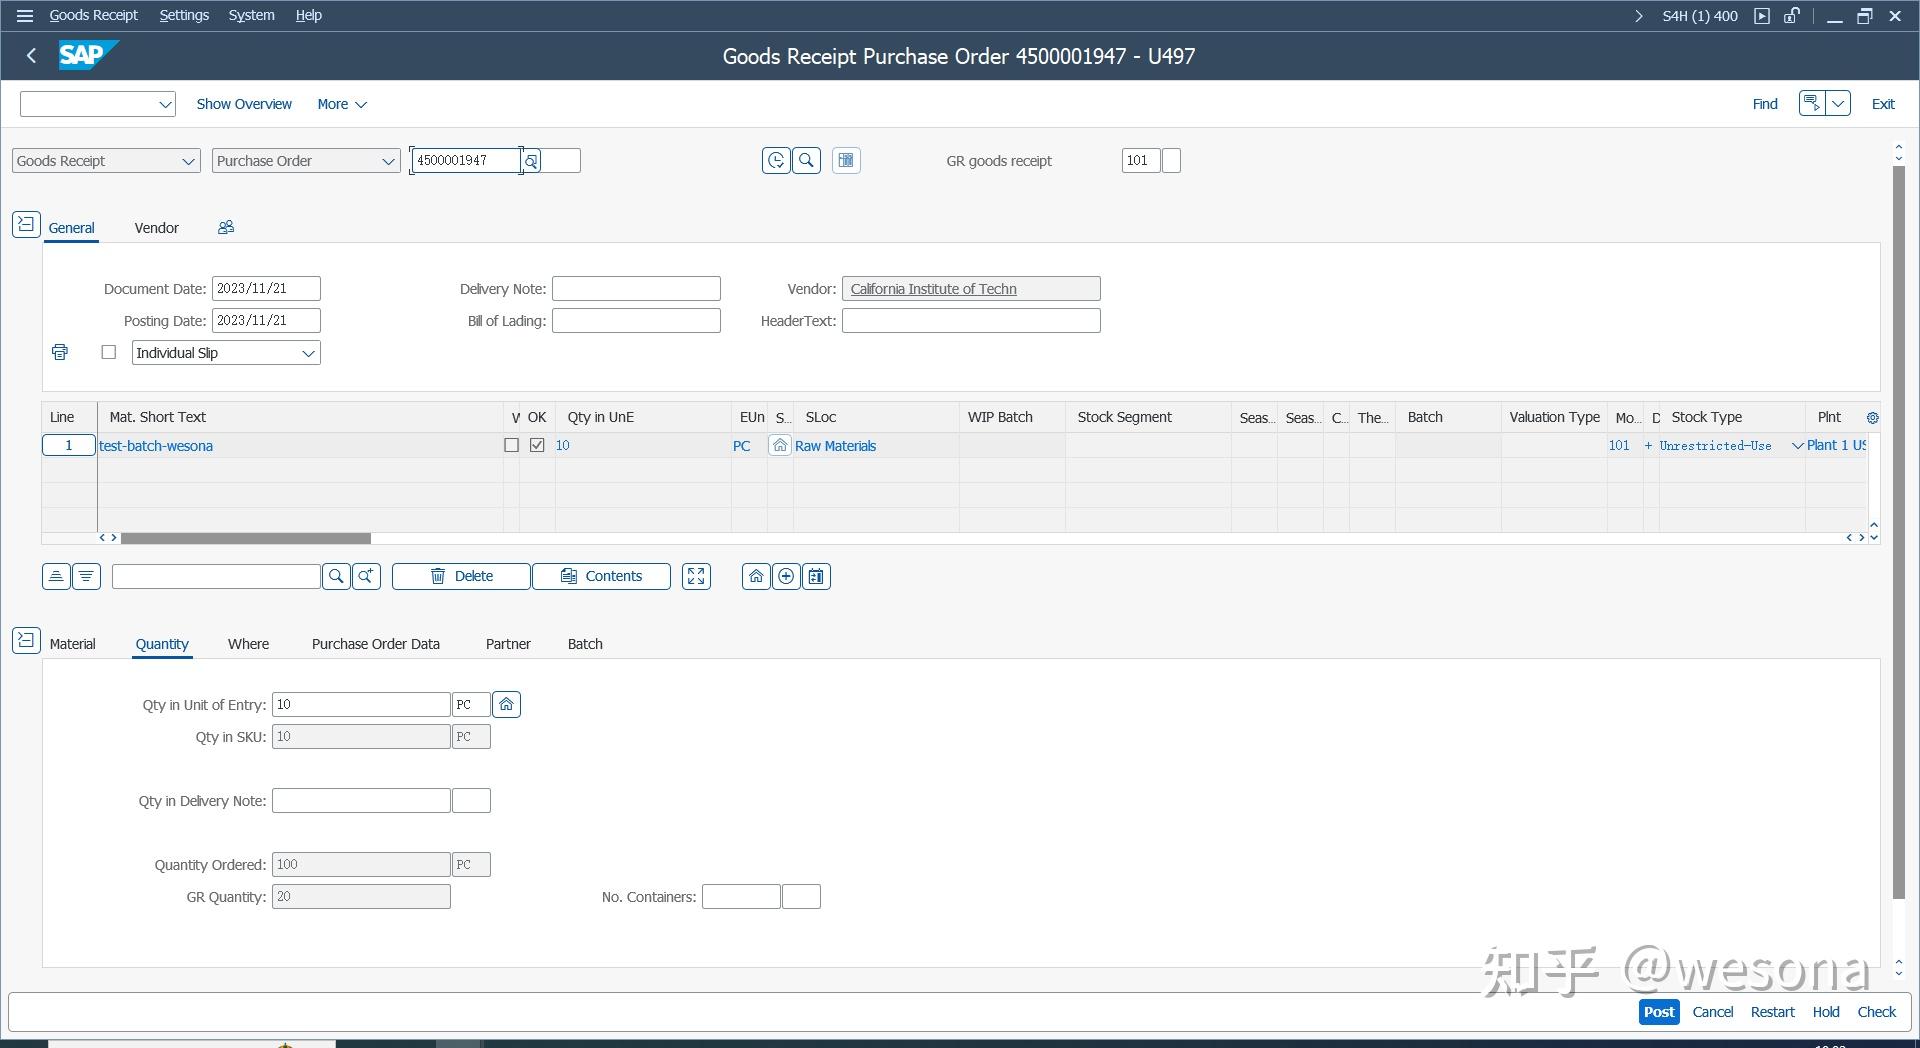Screen dimensions: 1920x1048
Task: Open the partner people icon tab in header
Action: (x=226, y=227)
